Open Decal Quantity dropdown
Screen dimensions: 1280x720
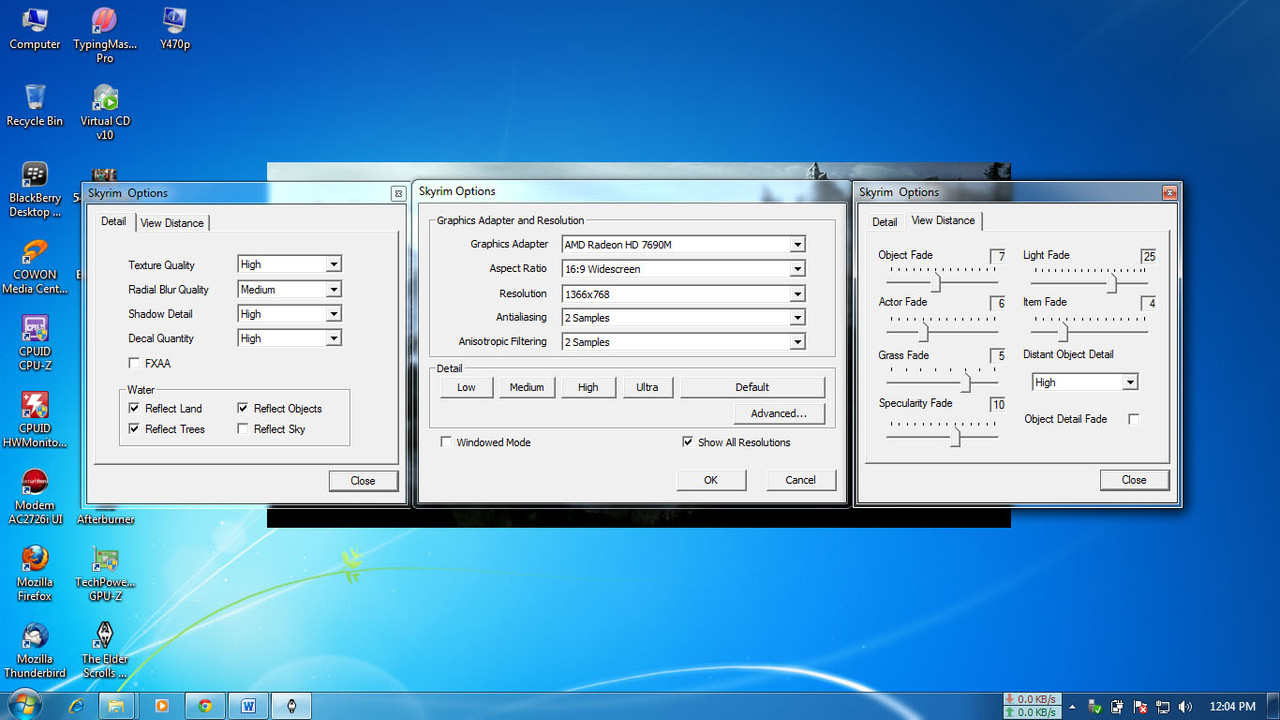point(290,338)
